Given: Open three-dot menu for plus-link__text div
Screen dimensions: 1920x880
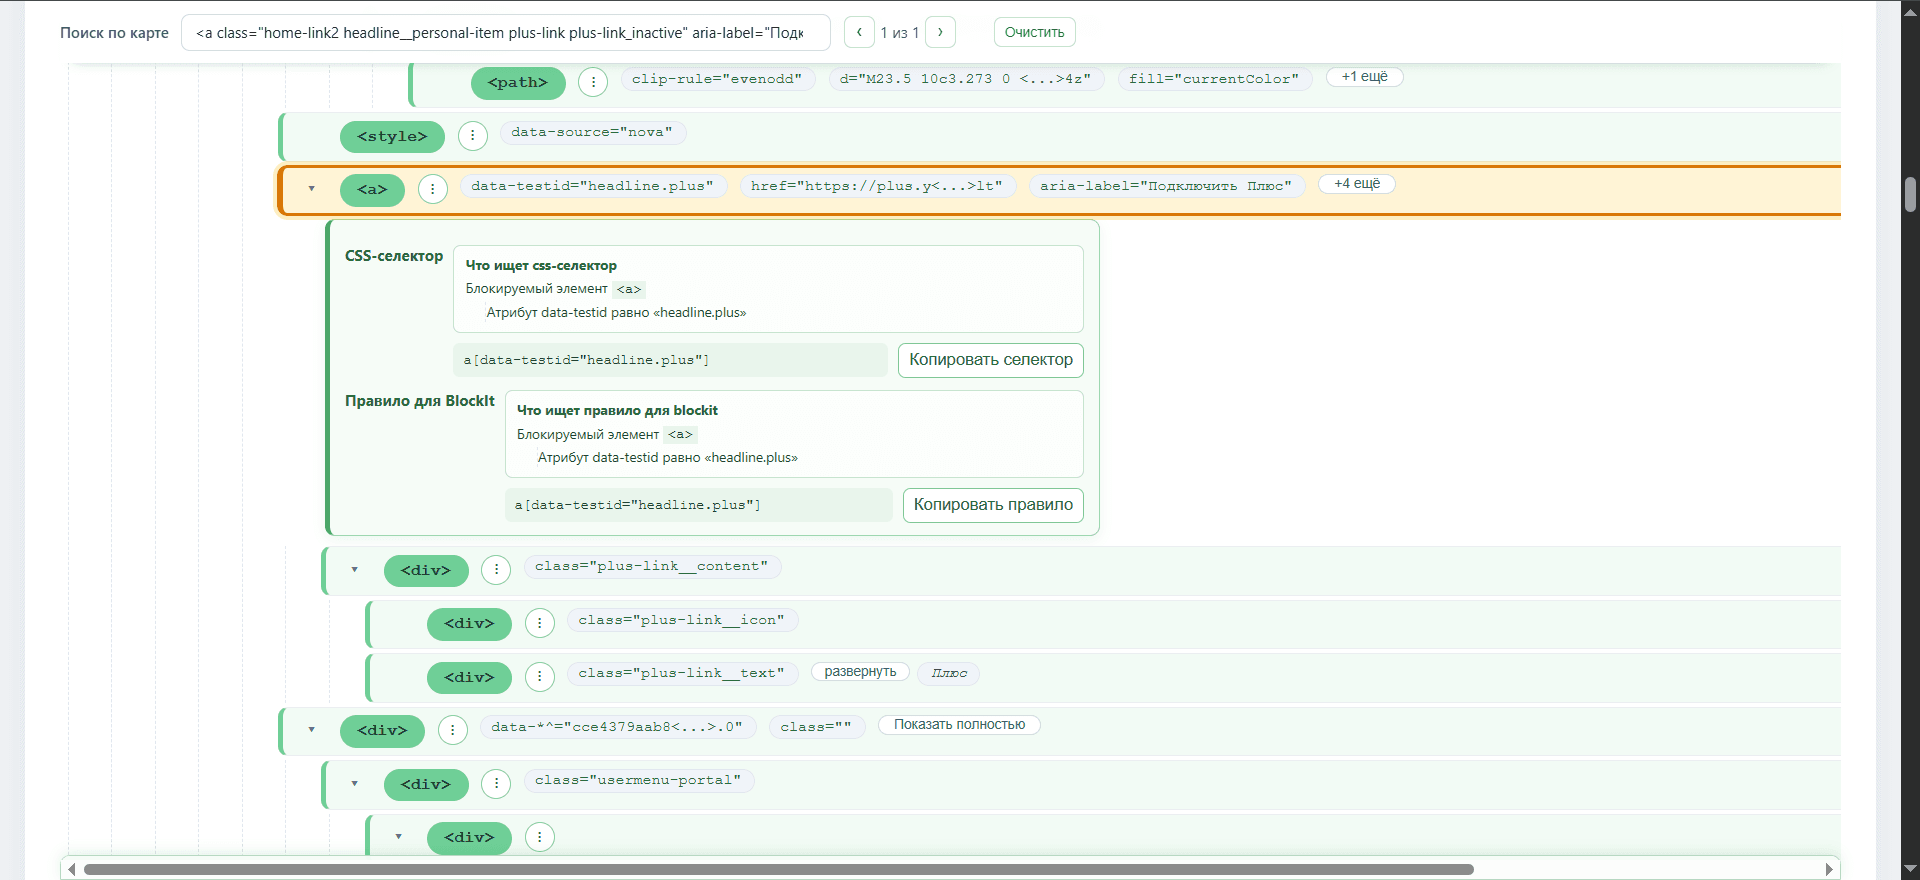Looking at the screenshot, I should tap(540, 677).
